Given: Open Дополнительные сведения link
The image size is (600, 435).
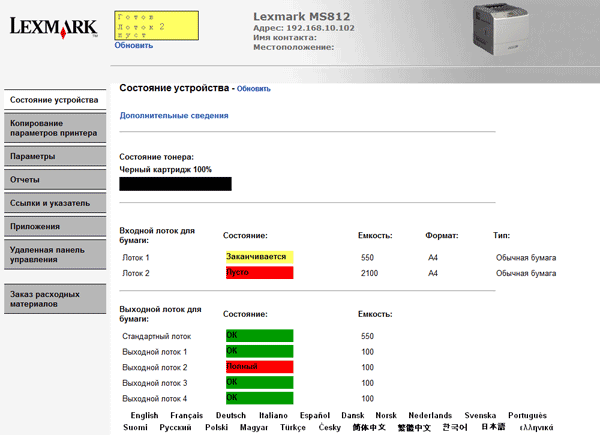Looking at the screenshot, I should click(x=174, y=116).
